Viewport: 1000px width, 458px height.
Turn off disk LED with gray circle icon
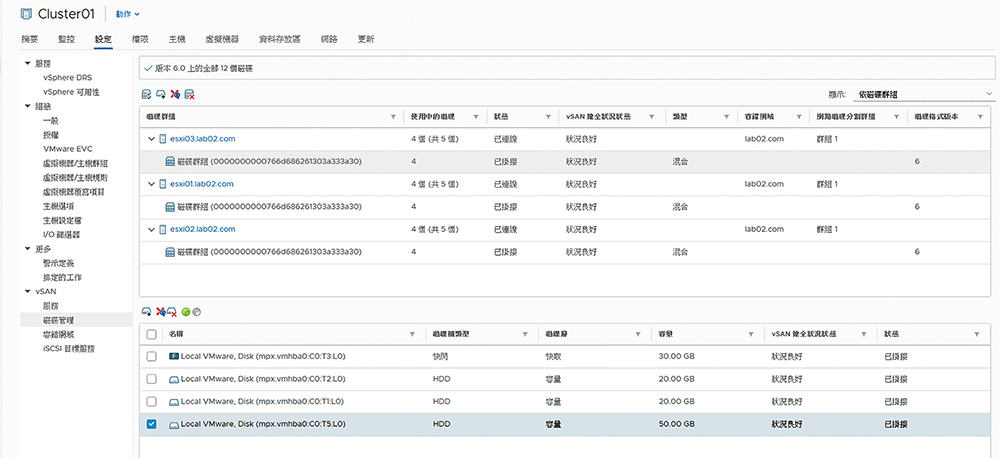196,312
